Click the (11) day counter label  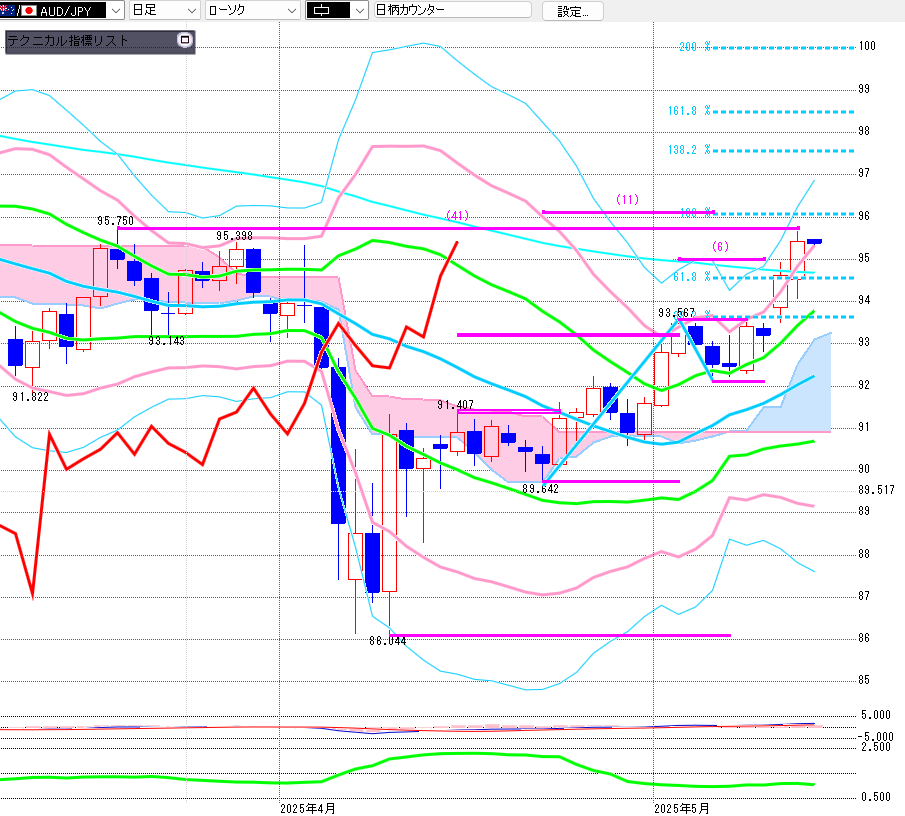point(627,200)
